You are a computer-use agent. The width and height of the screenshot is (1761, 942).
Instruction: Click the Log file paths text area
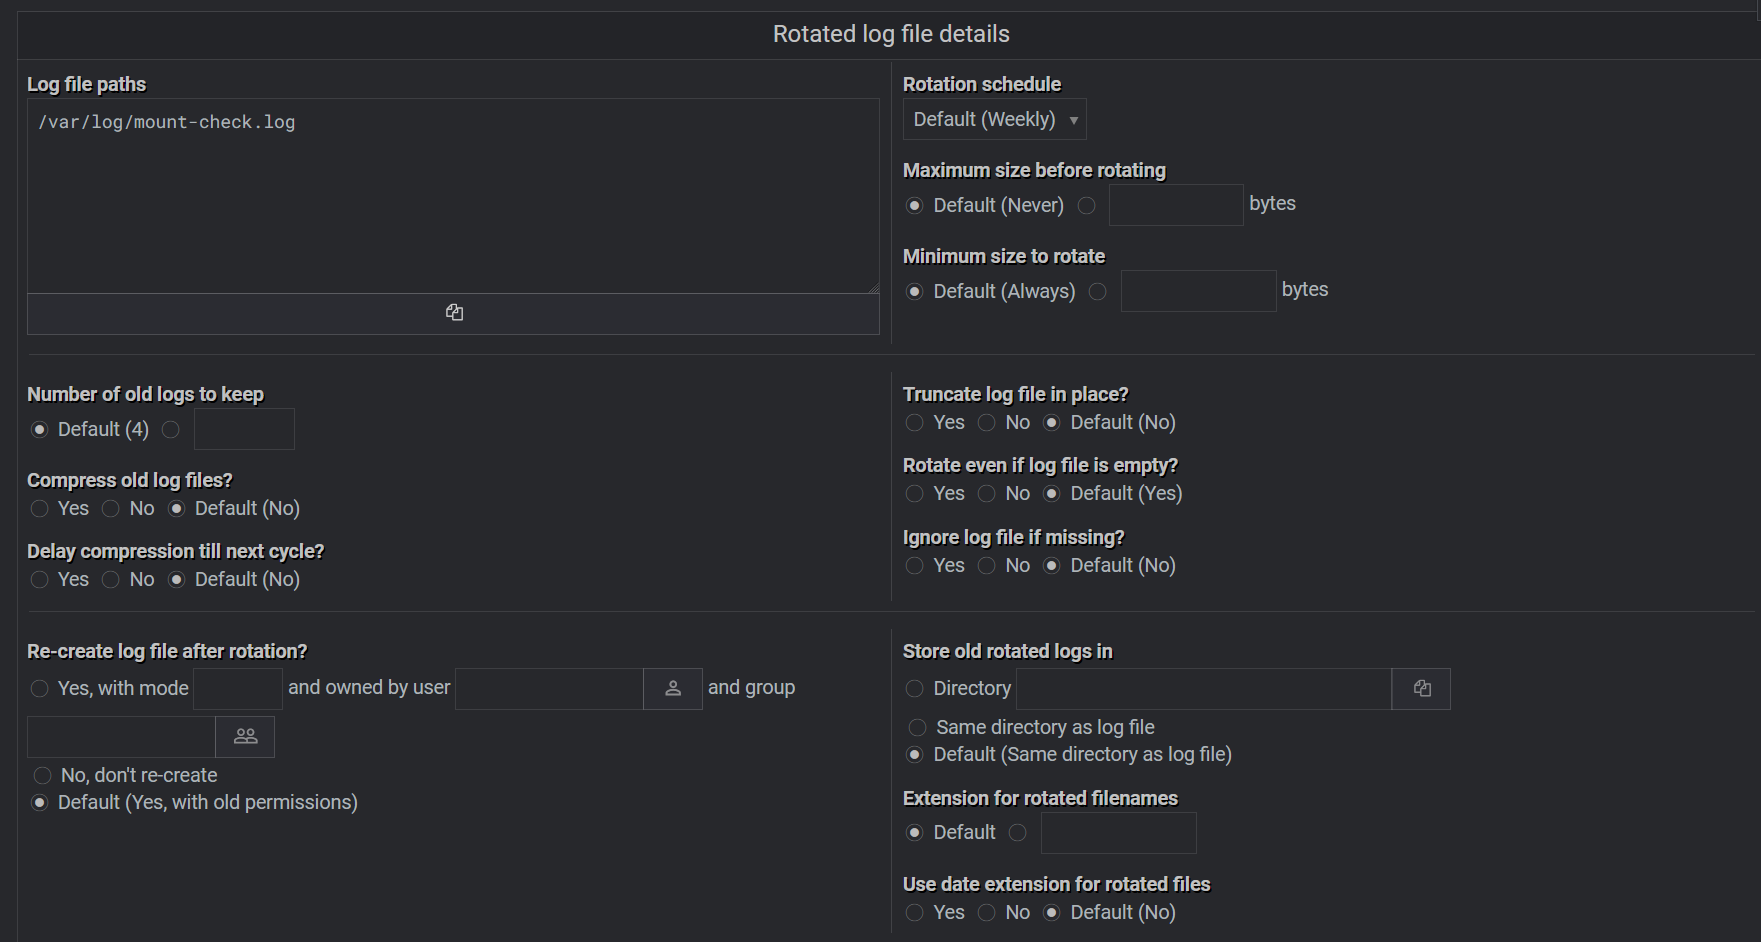pyautogui.click(x=453, y=196)
